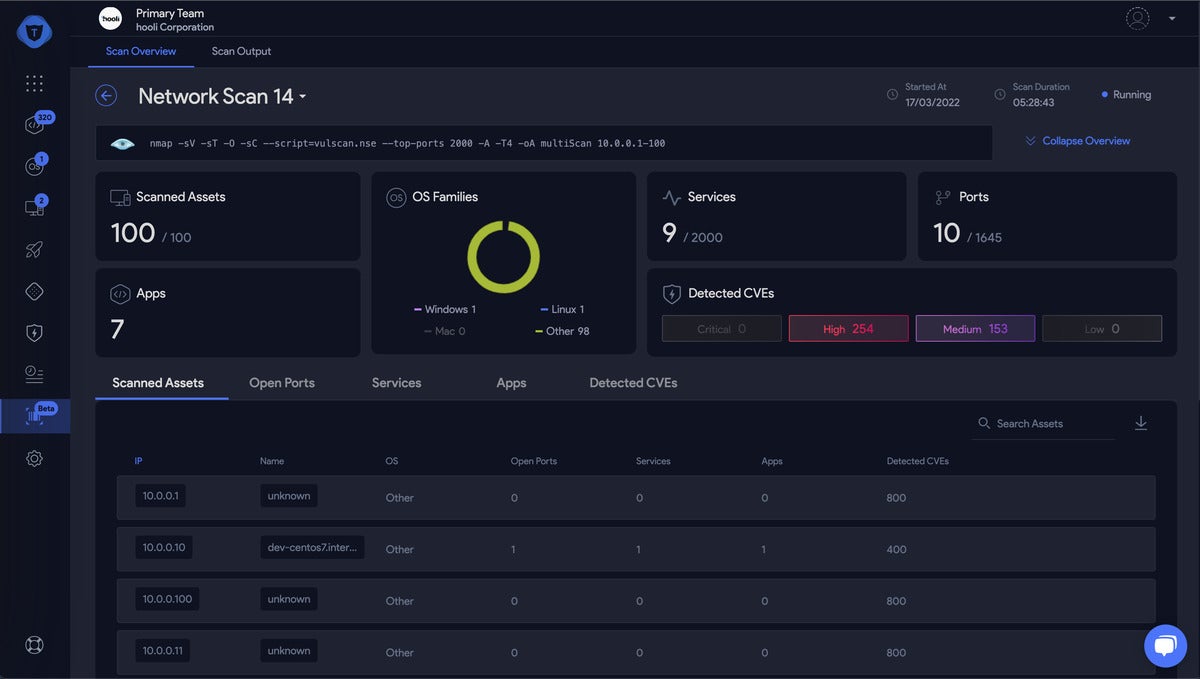The height and width of the screenshot is (679, 1200).
Task: Select the Apps tab
Action: [511, 383]
